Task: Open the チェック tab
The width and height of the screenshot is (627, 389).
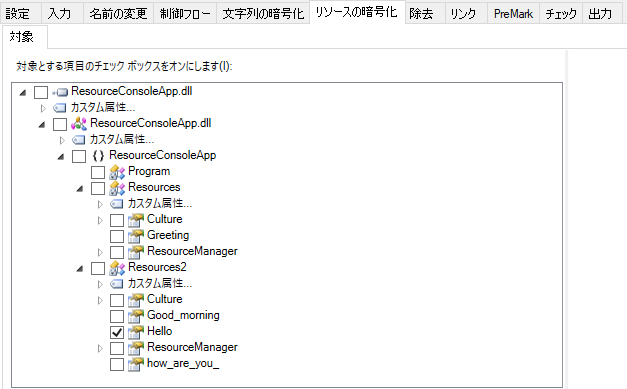Action: pyautogui.click(x=561, y=14)
